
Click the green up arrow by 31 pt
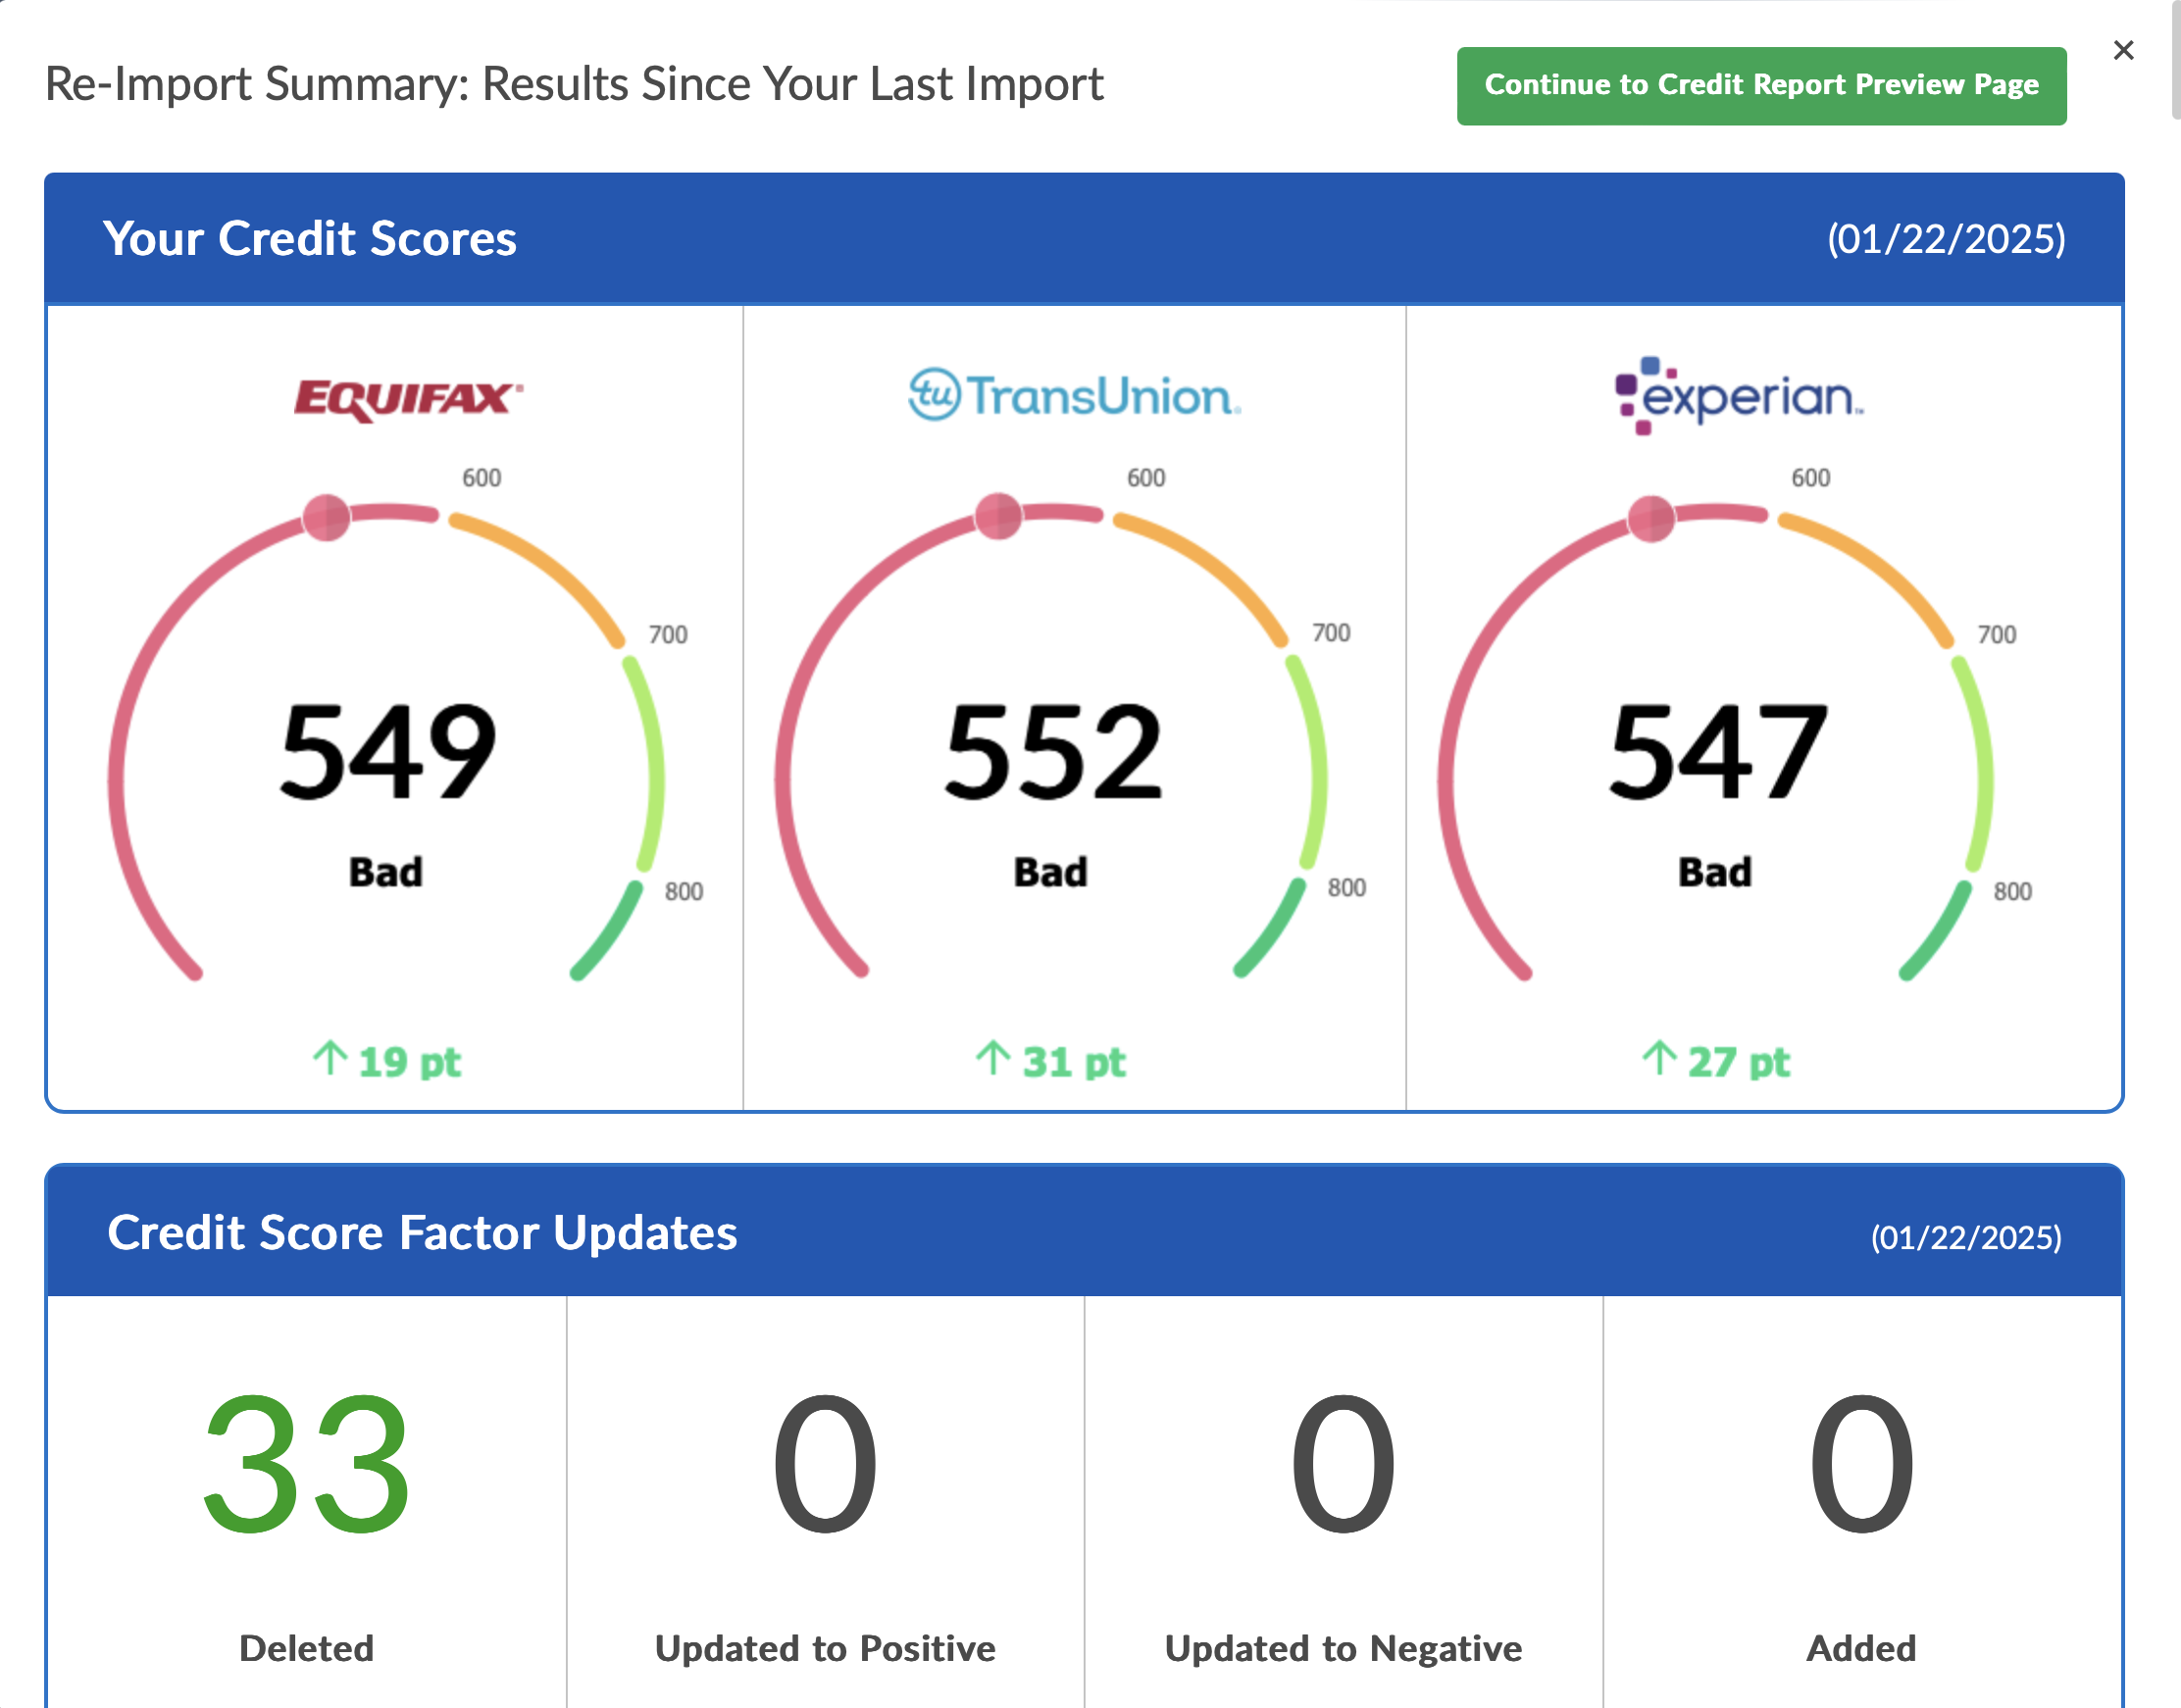[x=993, y=1058]
